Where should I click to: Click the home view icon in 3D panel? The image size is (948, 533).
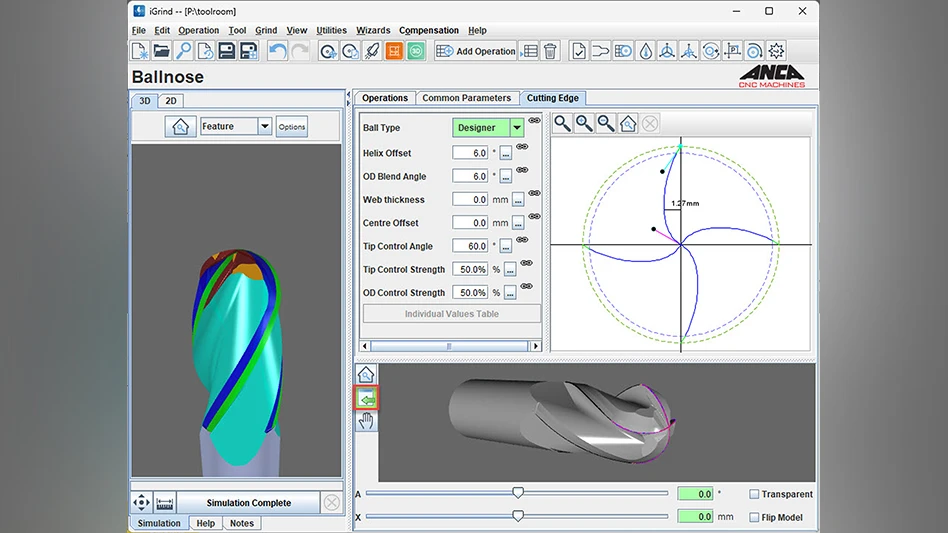180,126
